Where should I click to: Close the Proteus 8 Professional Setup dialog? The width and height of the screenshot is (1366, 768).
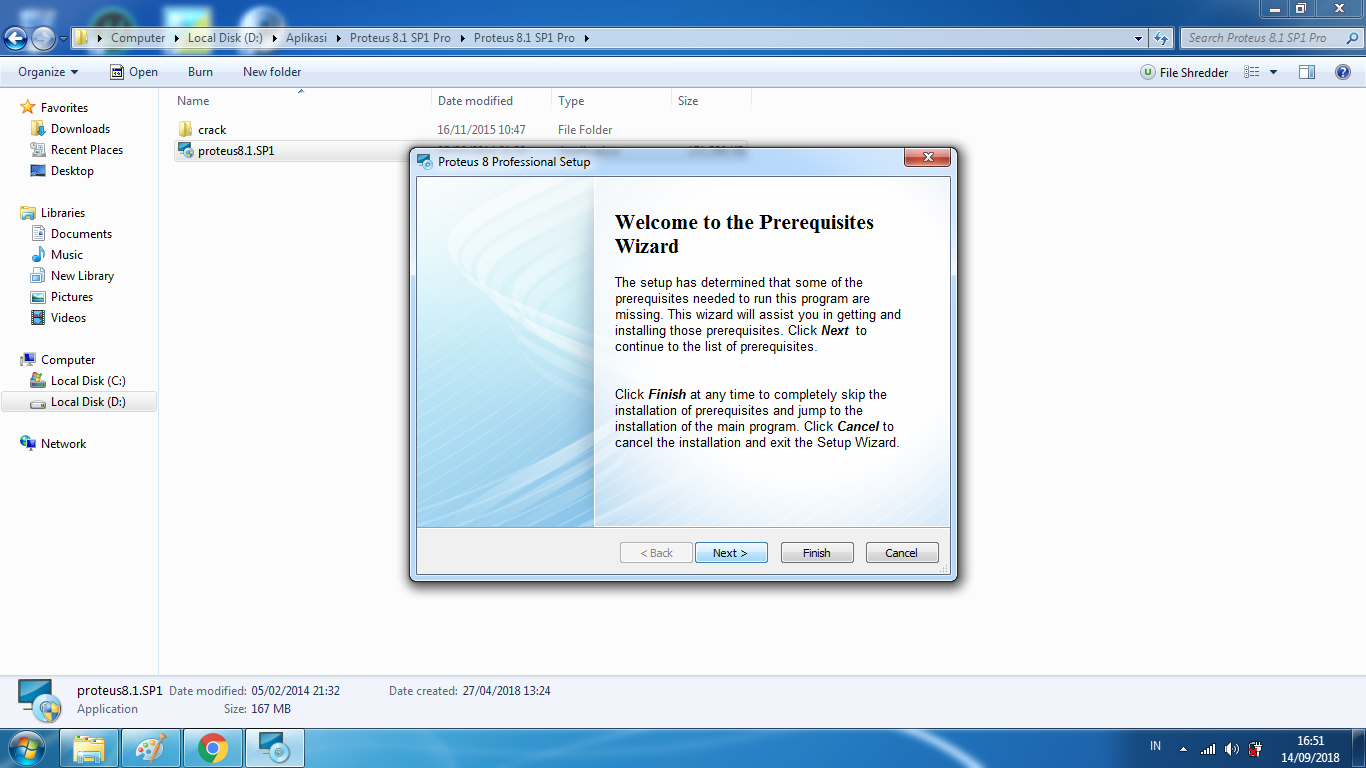(927, 158)
